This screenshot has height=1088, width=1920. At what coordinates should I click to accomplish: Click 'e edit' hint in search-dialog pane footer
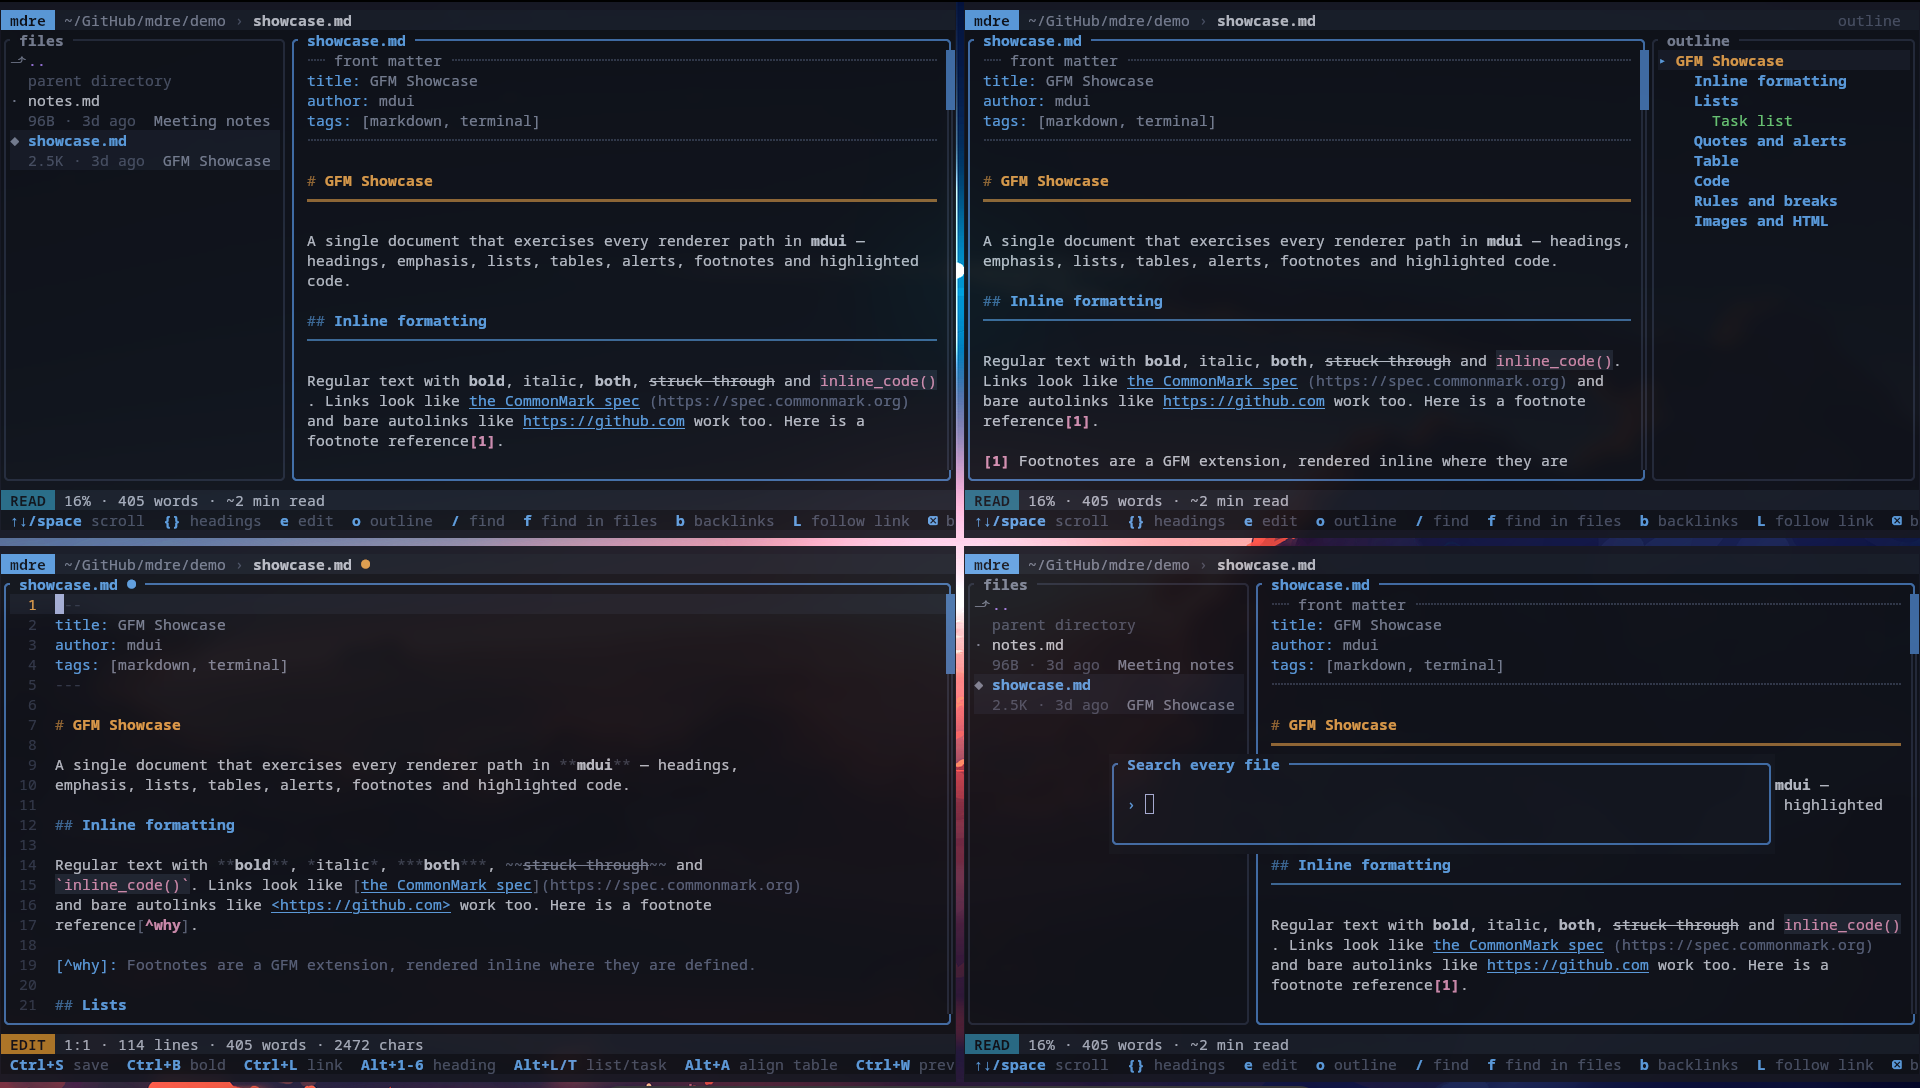(x=1270, y=1065)
